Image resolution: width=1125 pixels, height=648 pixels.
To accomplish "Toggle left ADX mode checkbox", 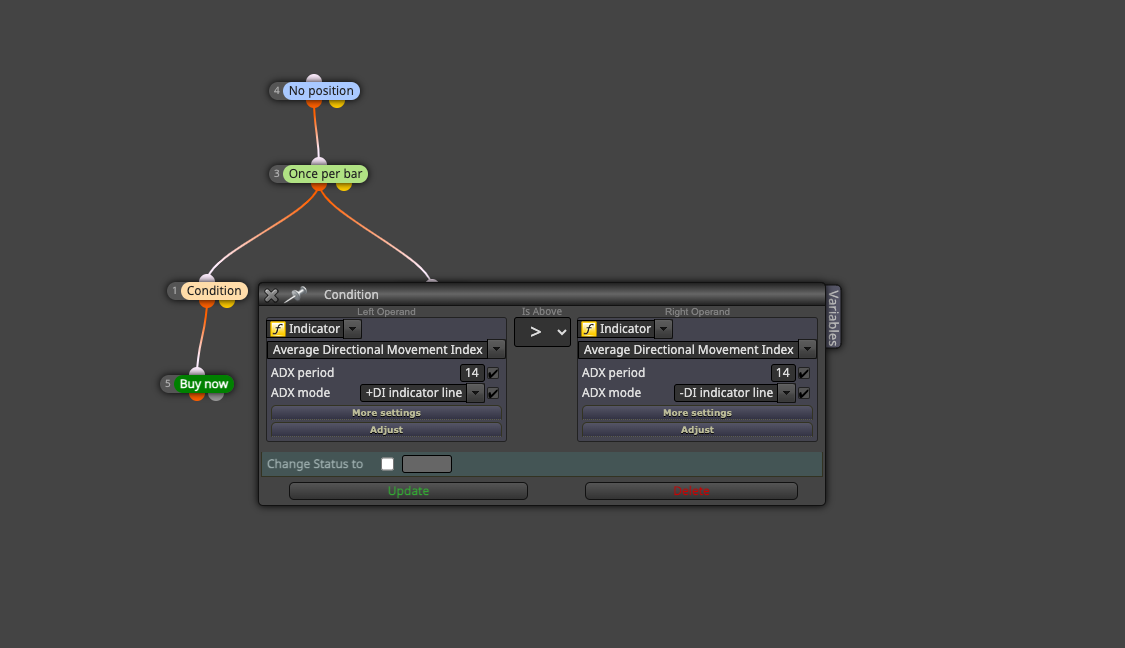I will pos(493,393).
